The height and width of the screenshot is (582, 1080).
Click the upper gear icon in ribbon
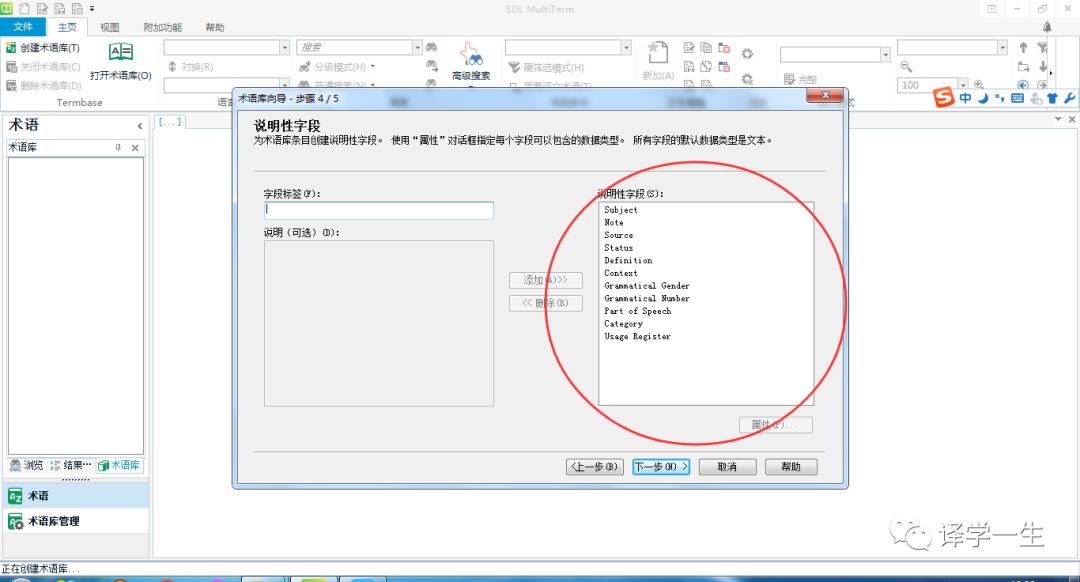coord(747,53)
